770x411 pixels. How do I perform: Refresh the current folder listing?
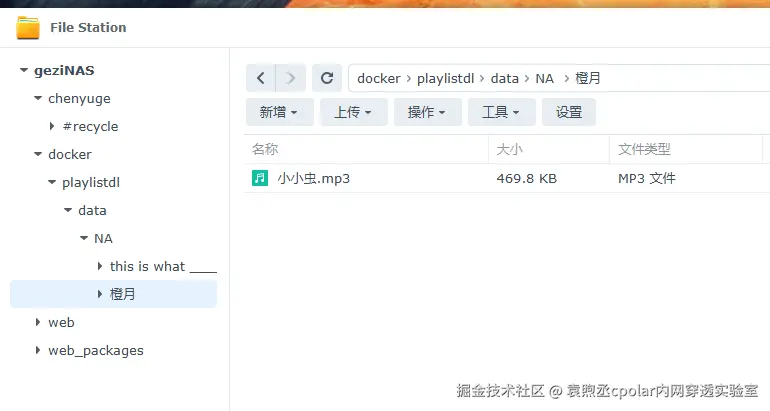[327, 78]
